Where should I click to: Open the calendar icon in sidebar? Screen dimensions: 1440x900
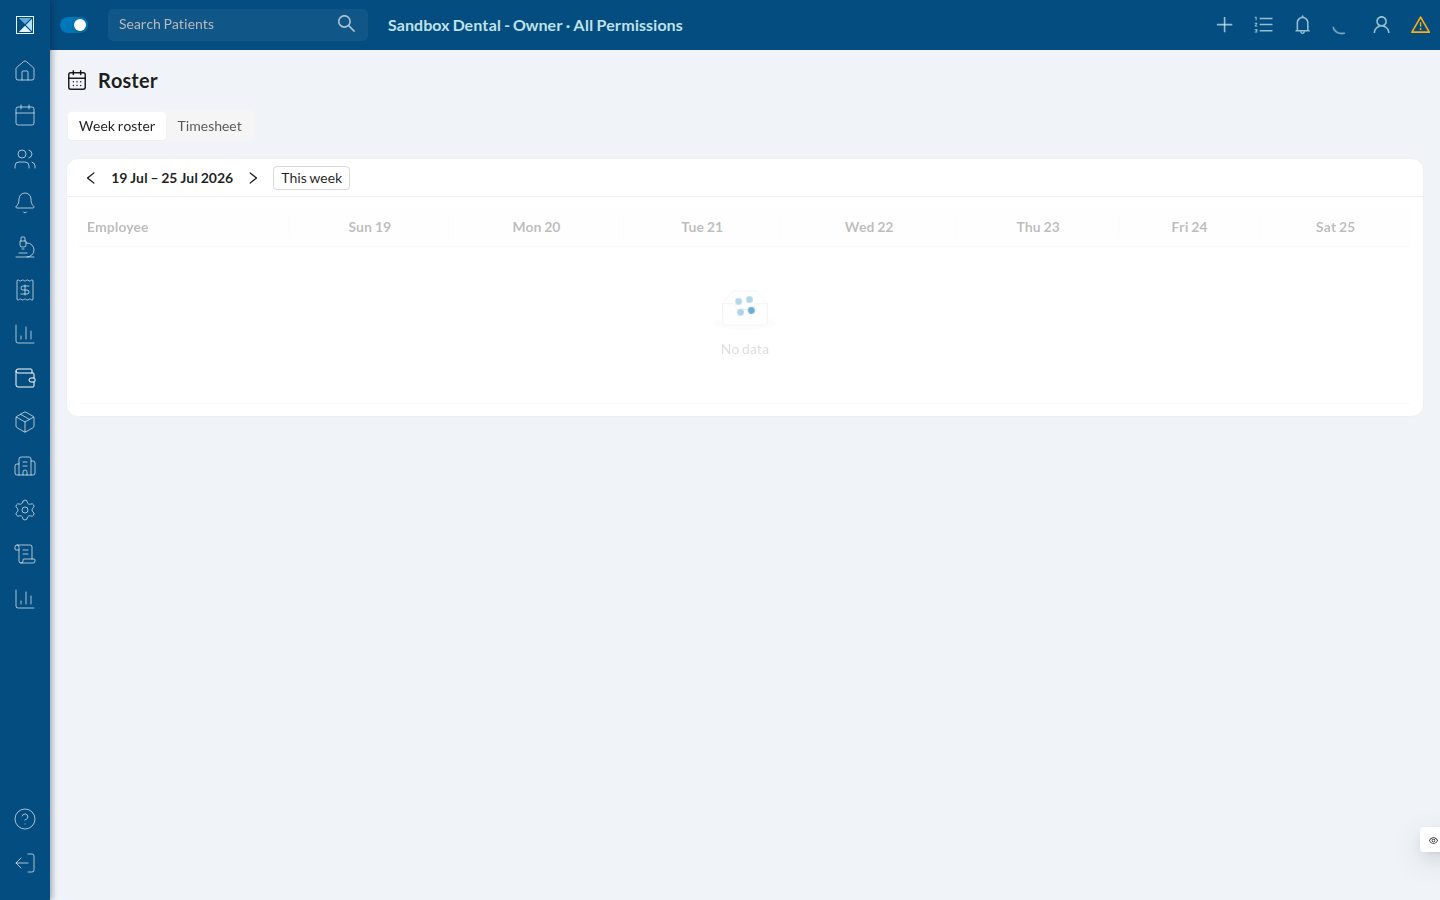coord(25,115)
